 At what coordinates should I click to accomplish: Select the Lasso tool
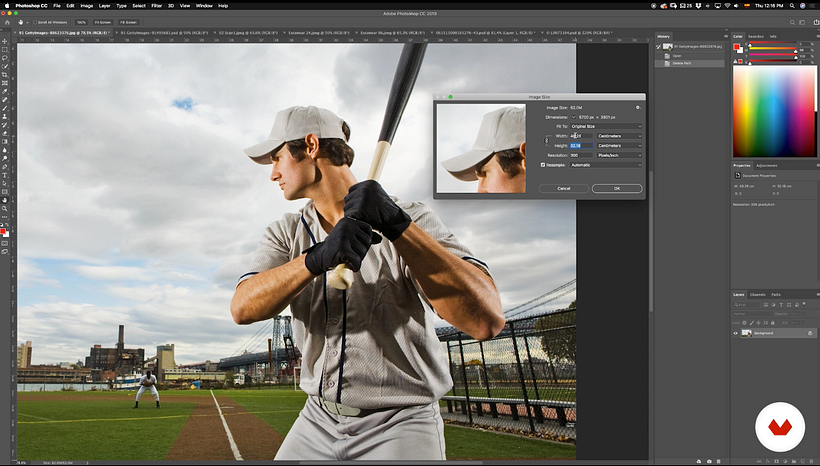[x=5, y=58]
